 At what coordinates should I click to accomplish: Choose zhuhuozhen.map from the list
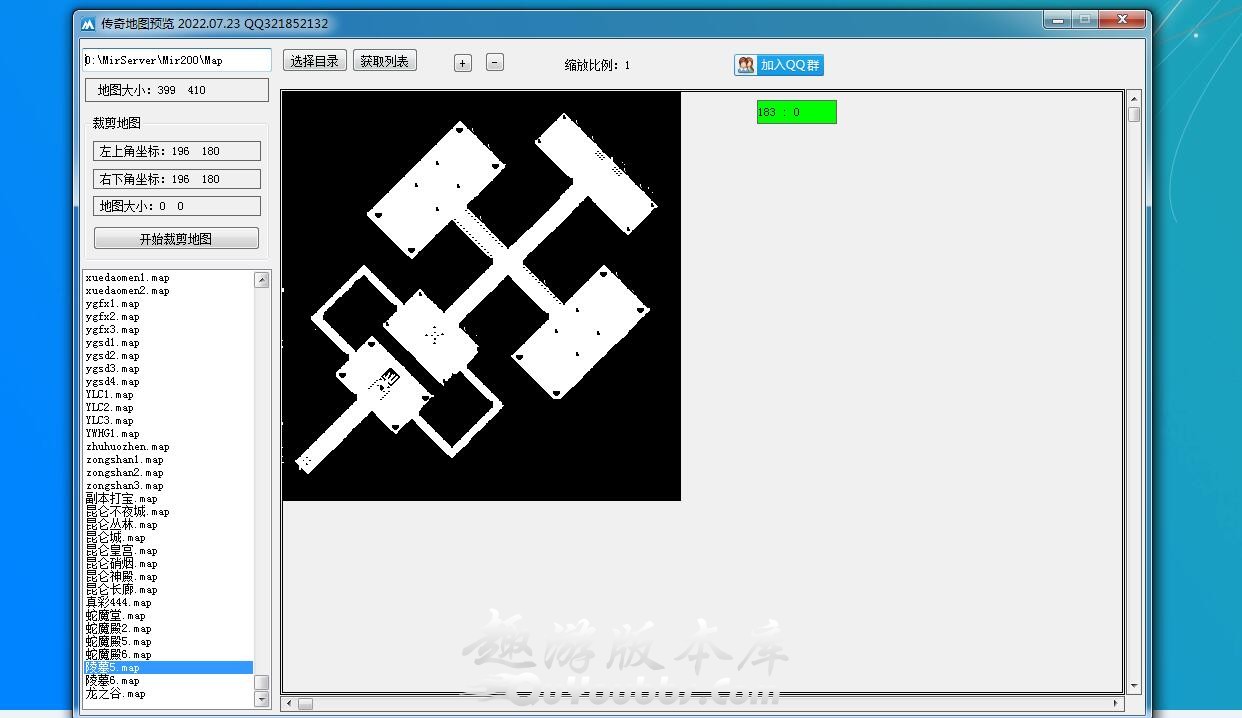pos(127,447)
